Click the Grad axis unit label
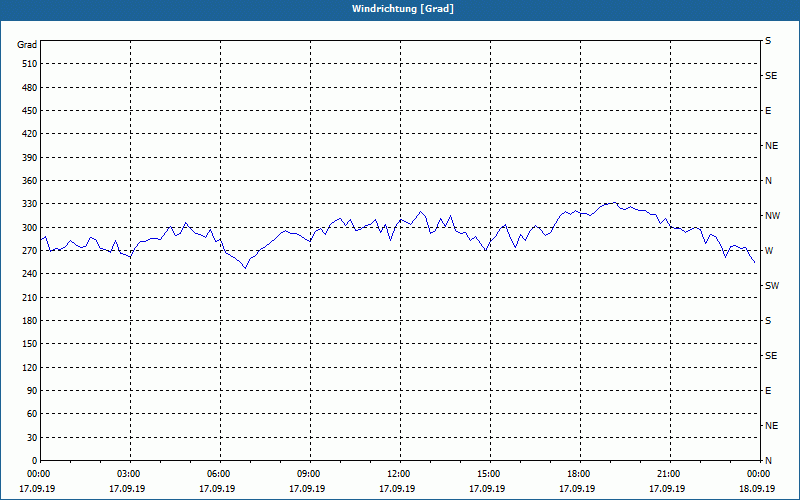The image size is (800, 500). click(x=27, y=45)
